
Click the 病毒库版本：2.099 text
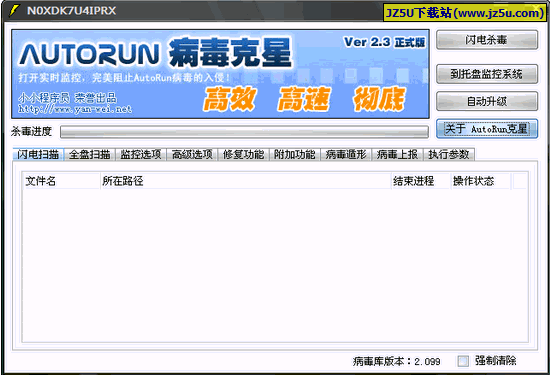pos(396,361)
